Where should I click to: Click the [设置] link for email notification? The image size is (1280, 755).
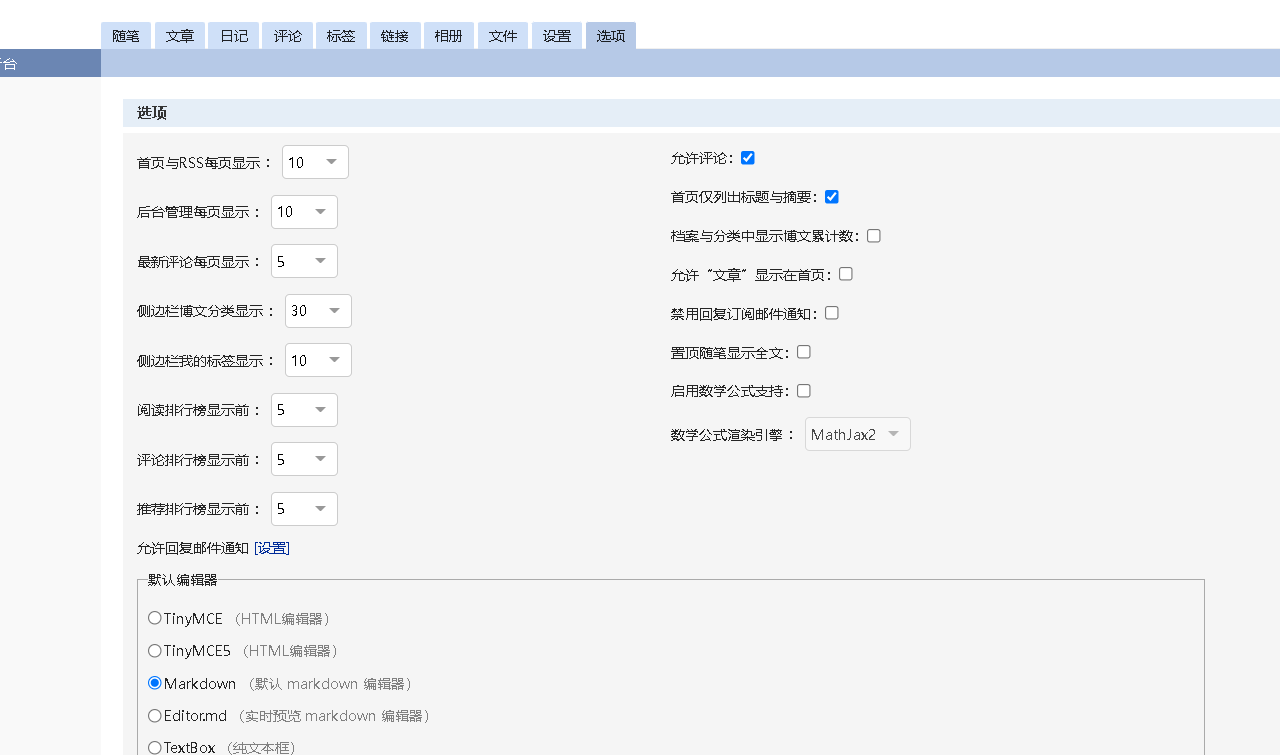(272, 548)
